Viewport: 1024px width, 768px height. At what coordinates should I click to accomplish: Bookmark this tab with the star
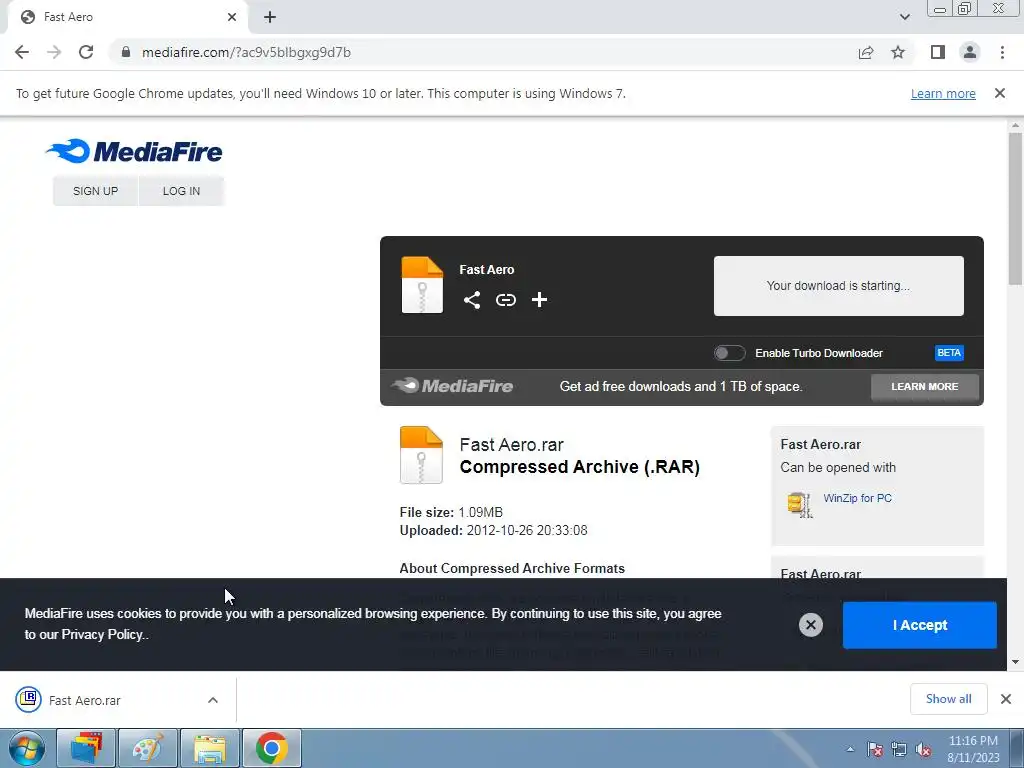tap(898, 52)
